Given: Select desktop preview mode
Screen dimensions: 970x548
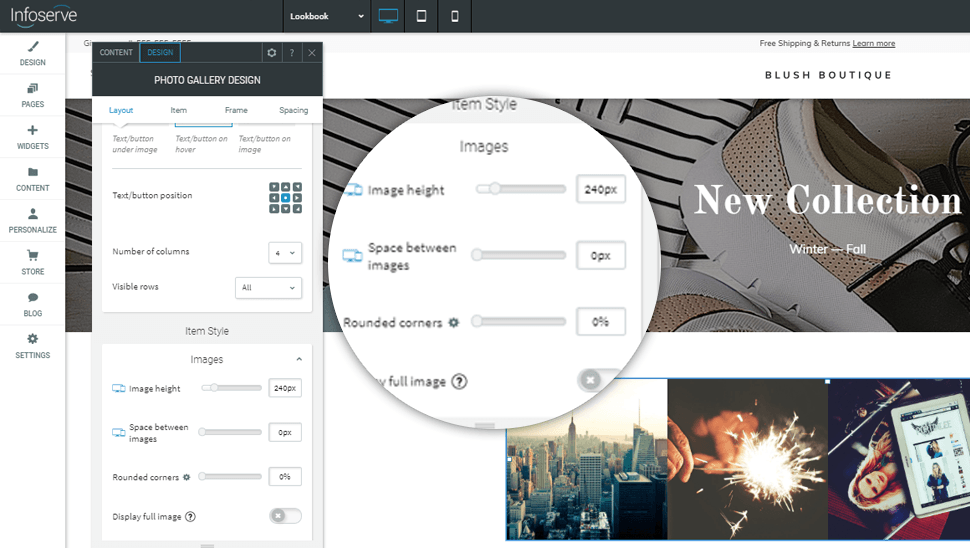Looking at the screenshot, I should click(x=388, y=16).
